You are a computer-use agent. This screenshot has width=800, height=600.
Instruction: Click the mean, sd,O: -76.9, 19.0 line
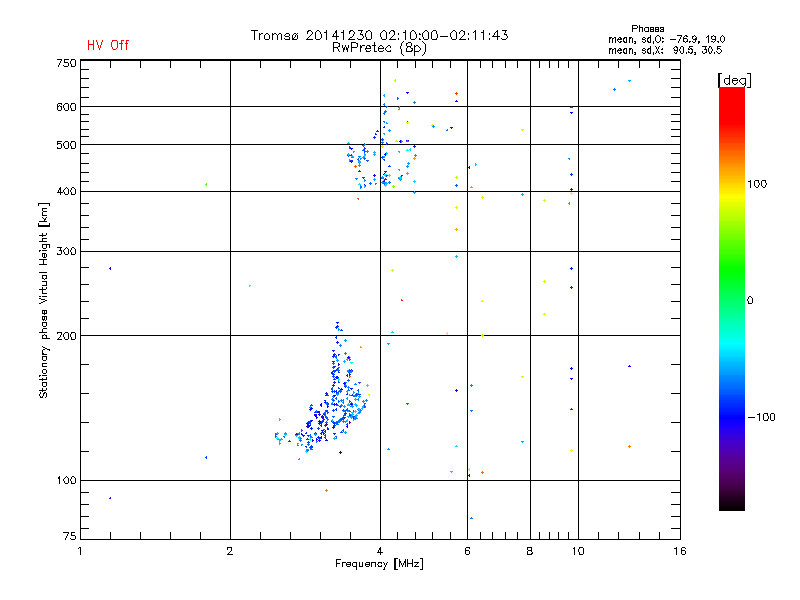tap(666, 39)
